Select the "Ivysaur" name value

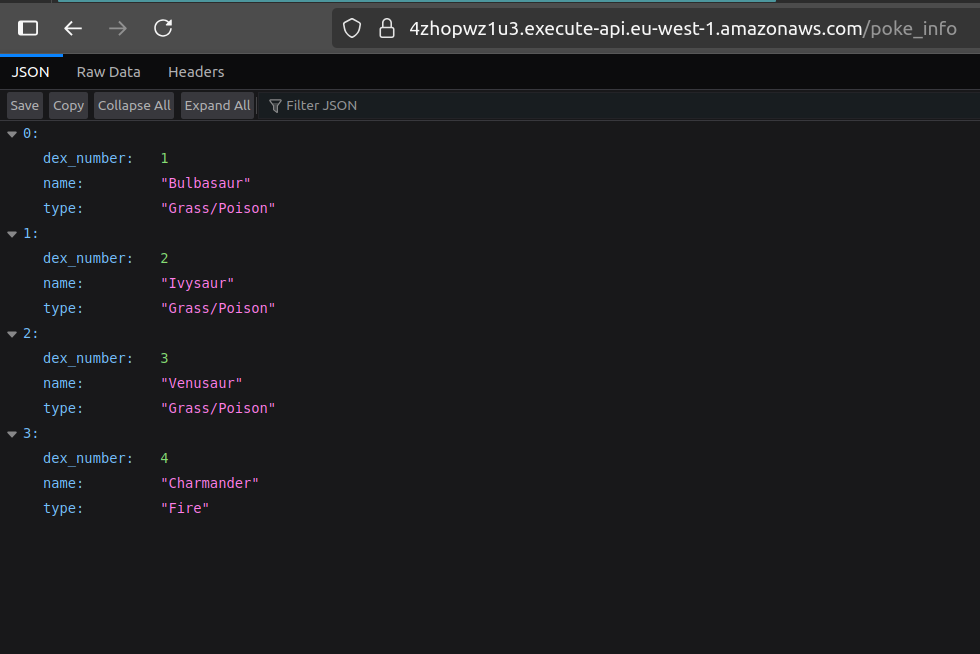coord(198,283)
